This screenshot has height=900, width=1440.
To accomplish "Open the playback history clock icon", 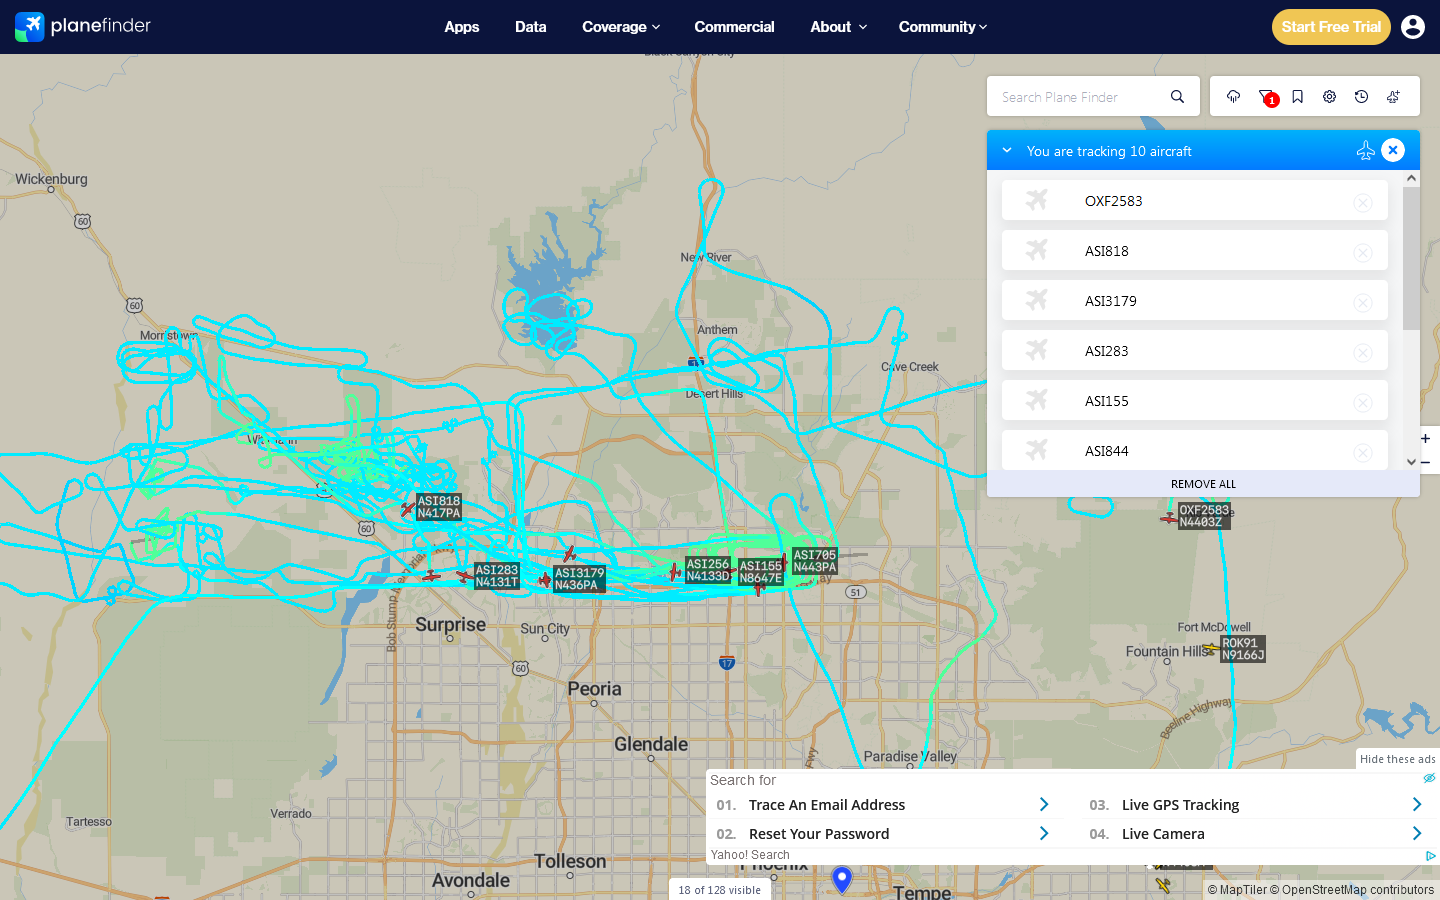I will tap(1361, 97).
